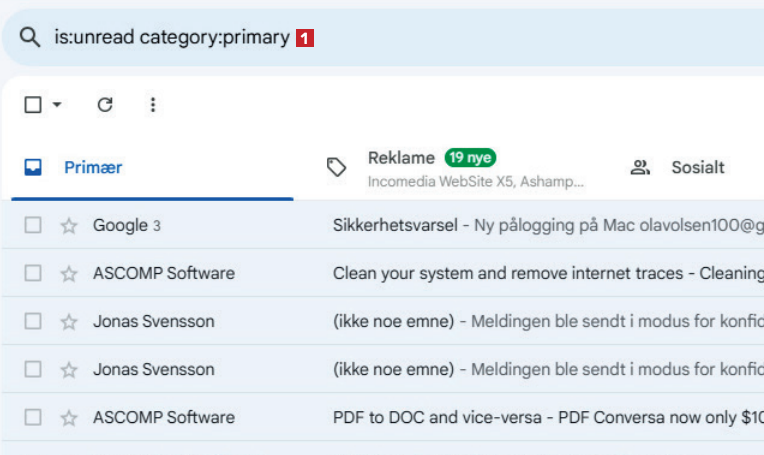The height and width of the screenshot is (455, 764).
Task: Check the first Jonas Svensson email checkbox
Action: tap(33, 322)
